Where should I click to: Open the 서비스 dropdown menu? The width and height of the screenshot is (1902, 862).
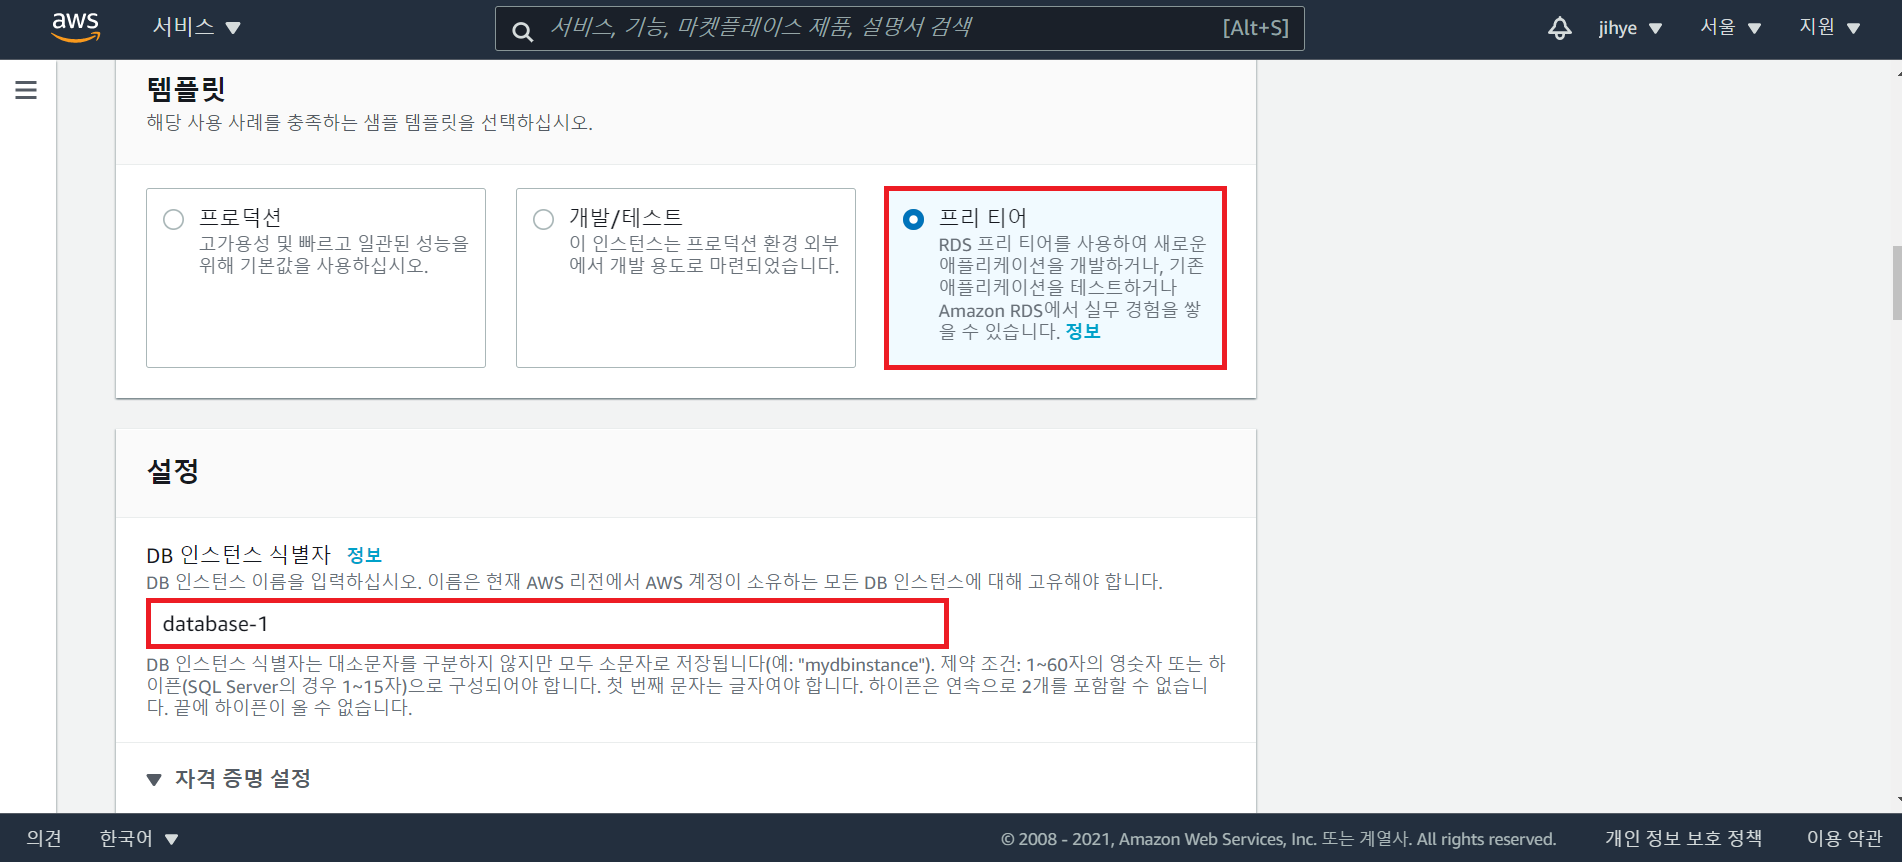196,27
